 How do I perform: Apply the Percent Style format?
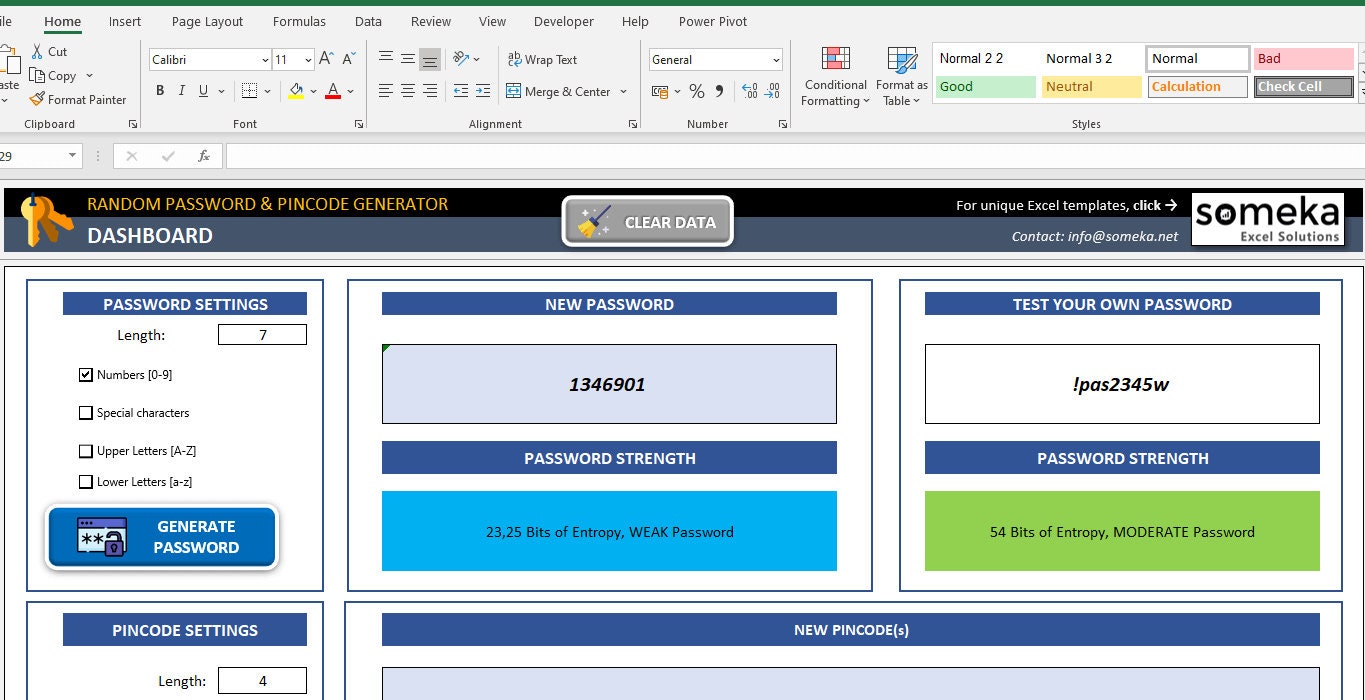(x=696, y=91)
